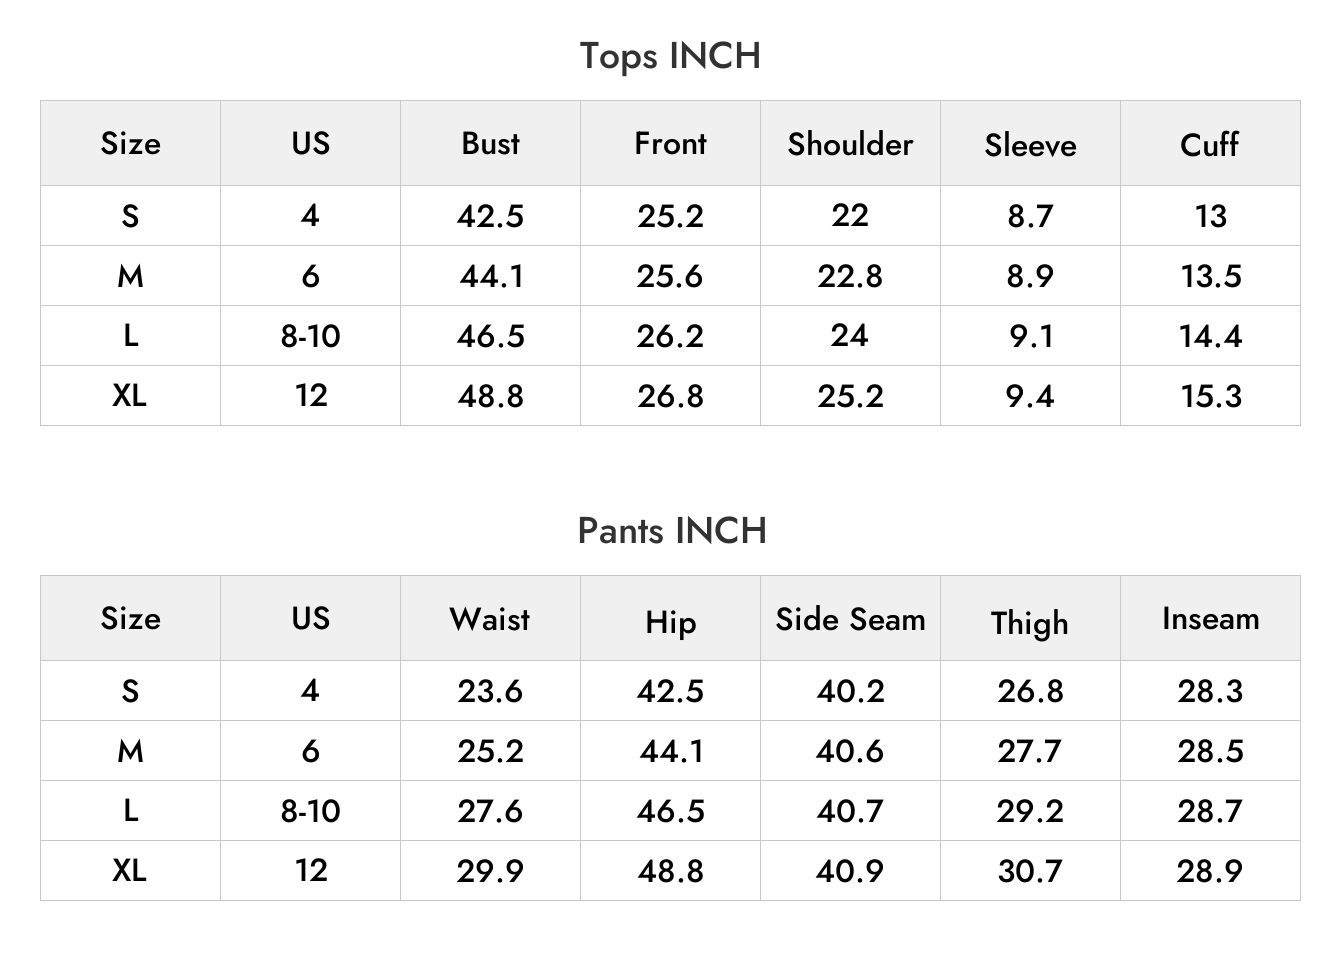The height and width of the screenshot is (970, 1340).
Task: Select the 15.3 cuff value
Action: click(x=1210, y=396)
